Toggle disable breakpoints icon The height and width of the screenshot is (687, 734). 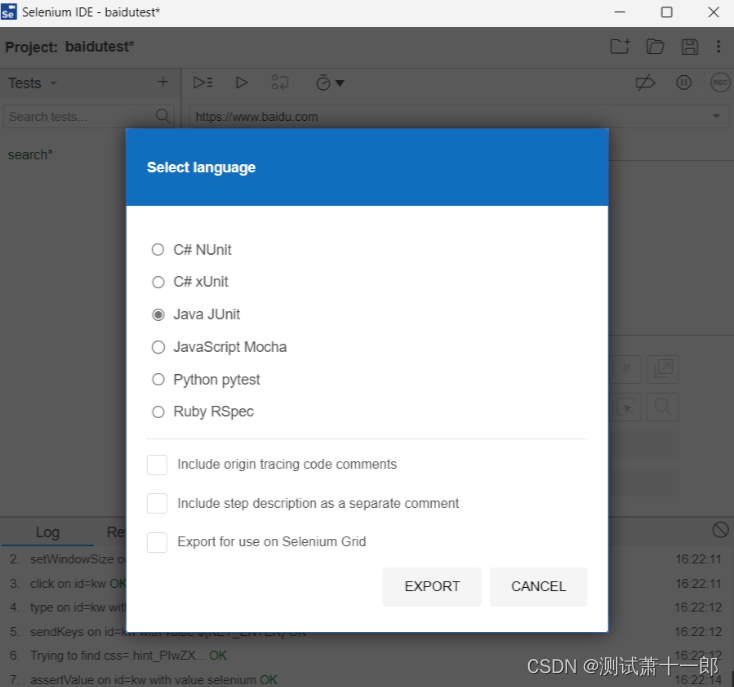coord(645,83)
